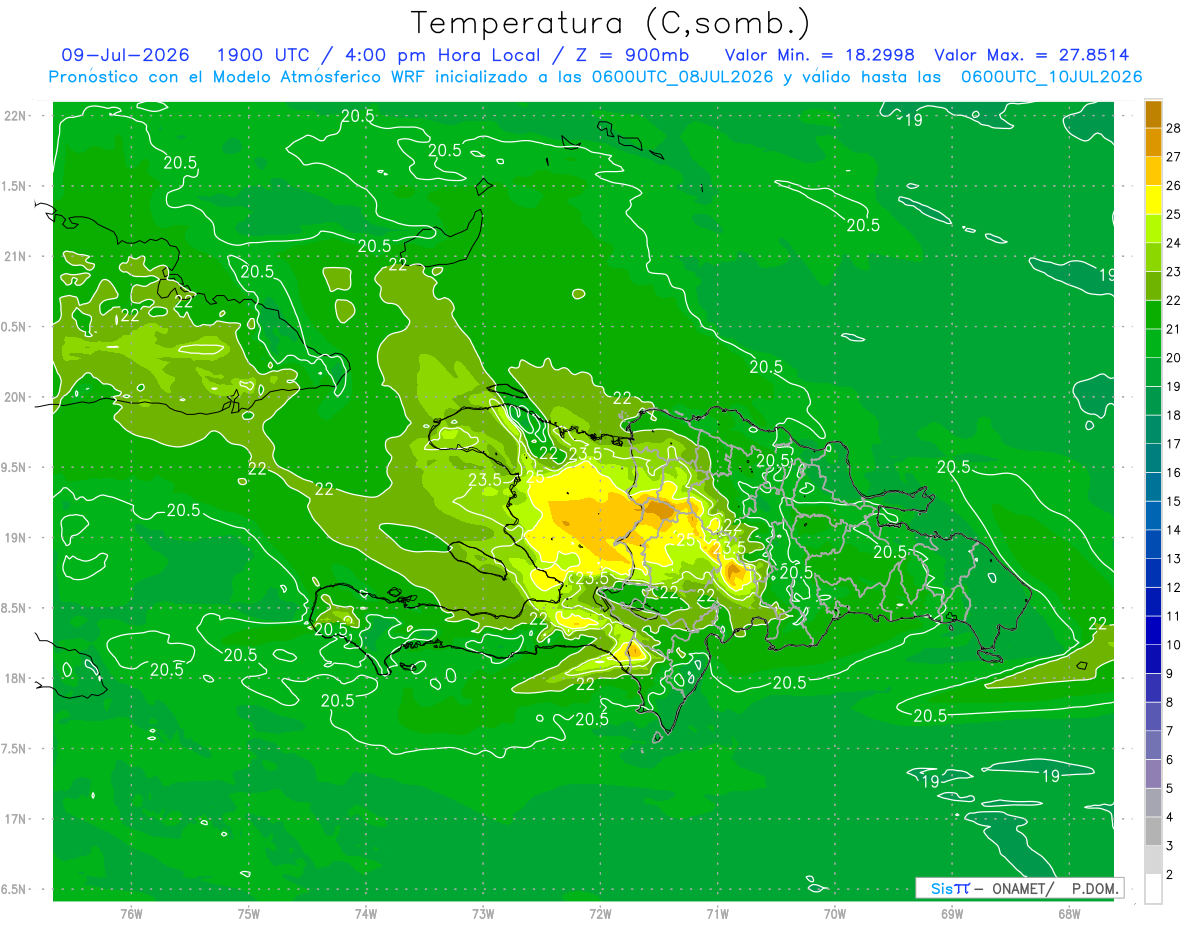Pick the green colorbar segment between 21 and 22
This screenshot has width=1200, height=927.
(1153, 315)
